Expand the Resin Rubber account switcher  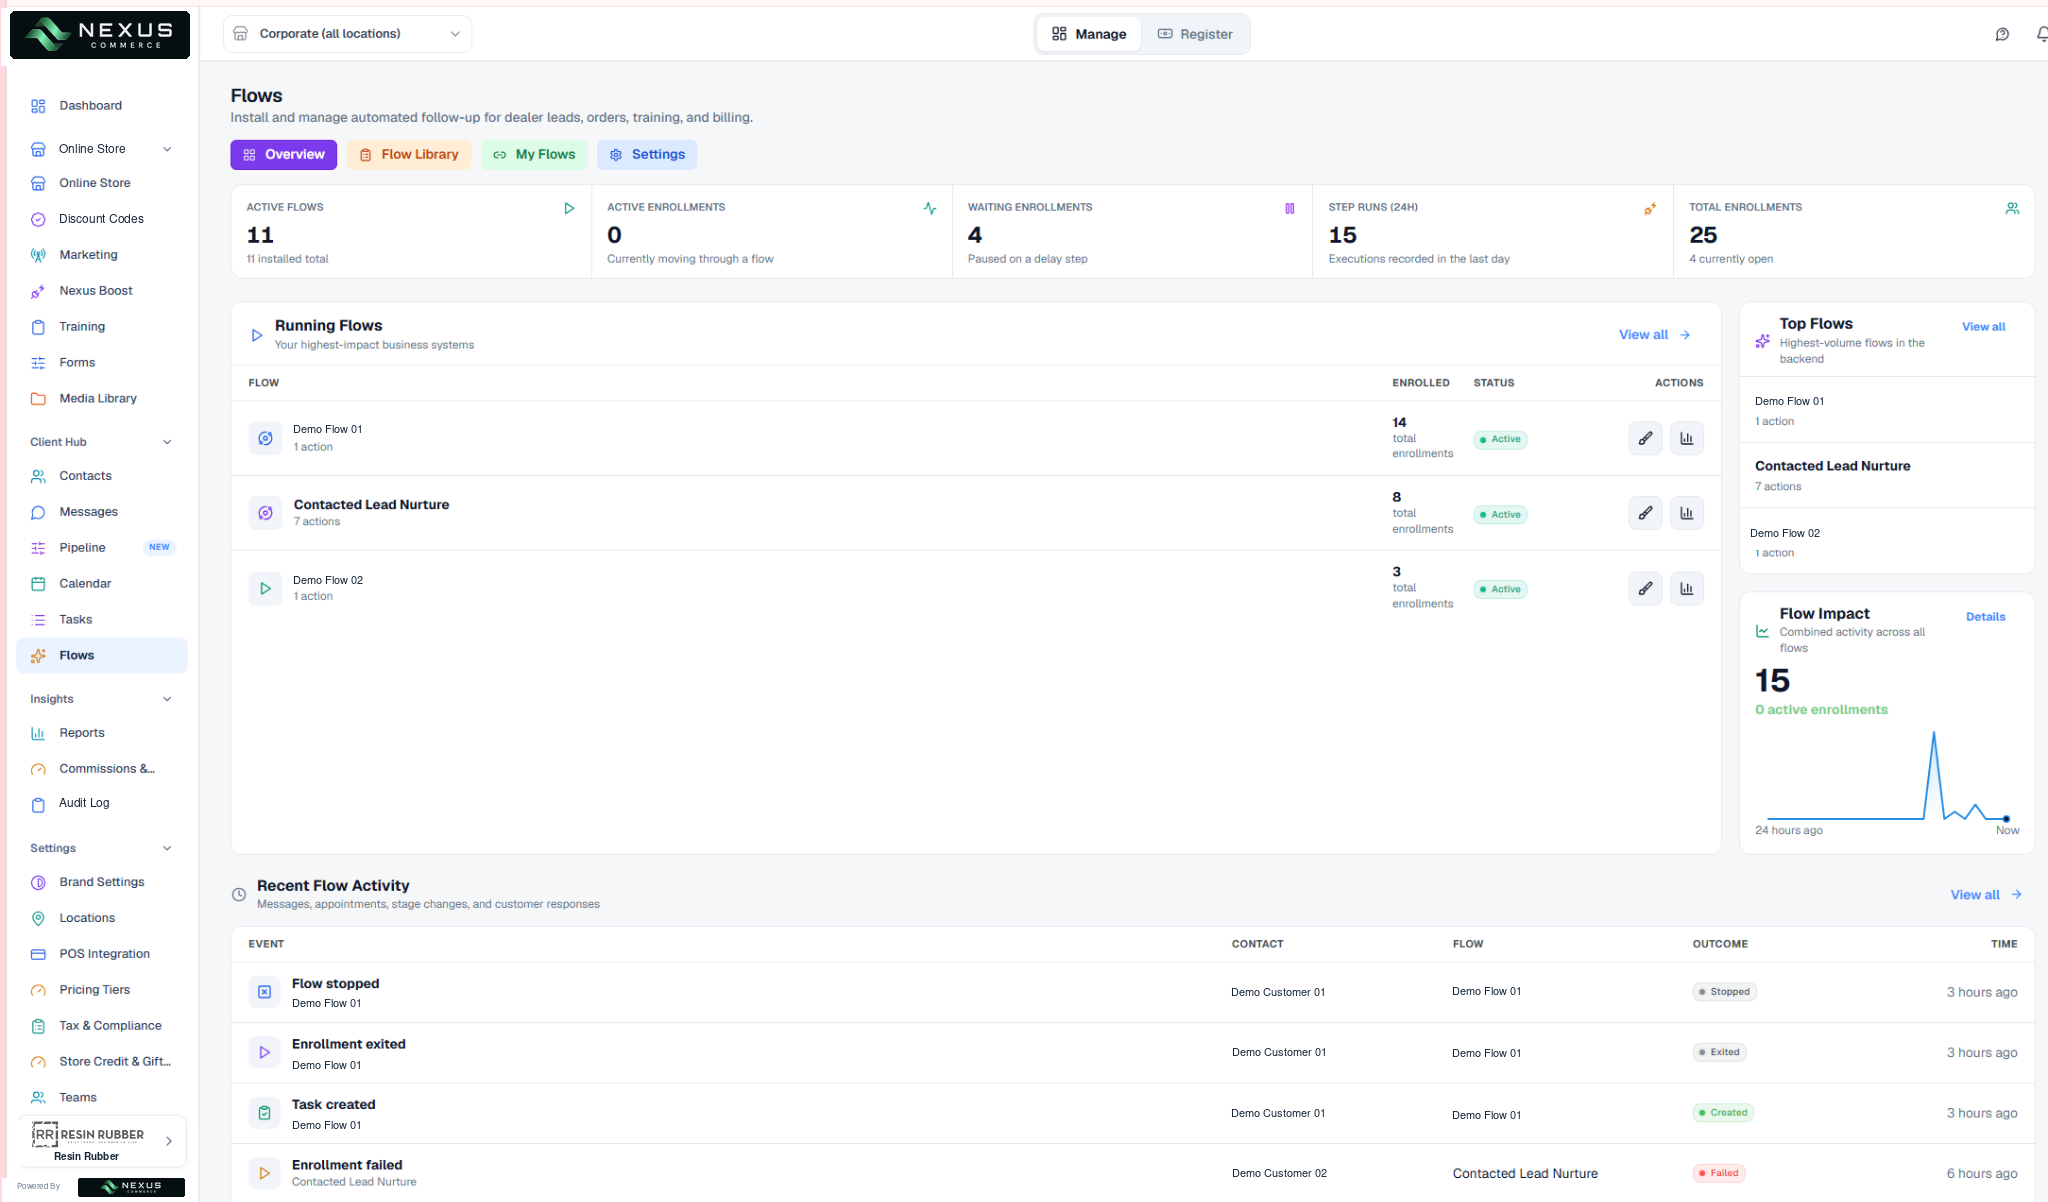(x=102, y=1141)
